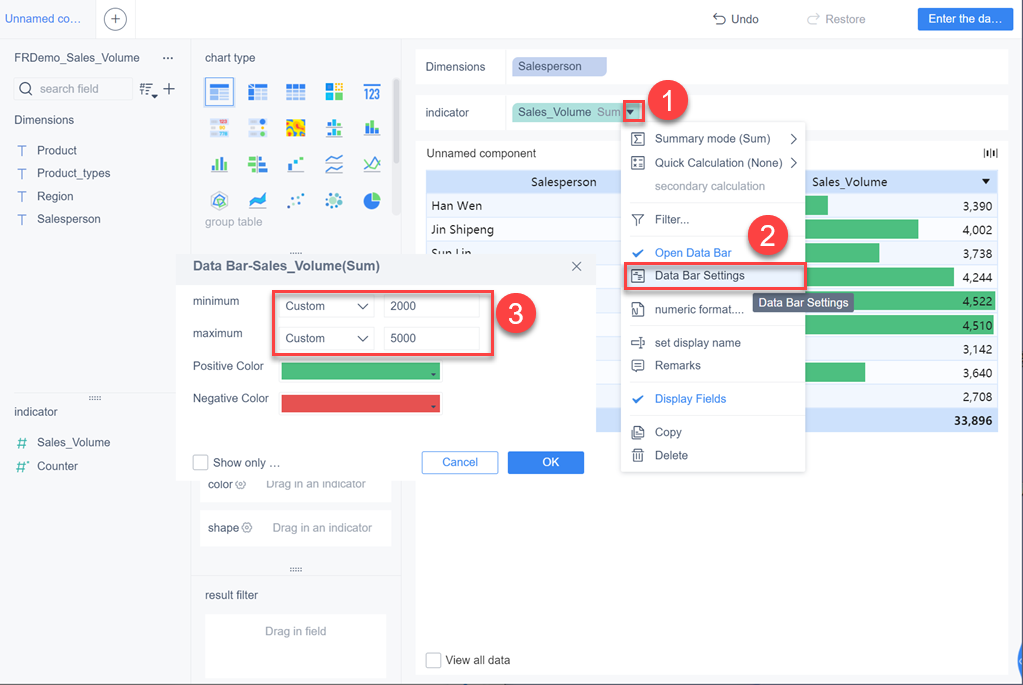Screen dimensions: 1023x685
Task: Click the column width adjust icon above table
Action: coord(990,153)
